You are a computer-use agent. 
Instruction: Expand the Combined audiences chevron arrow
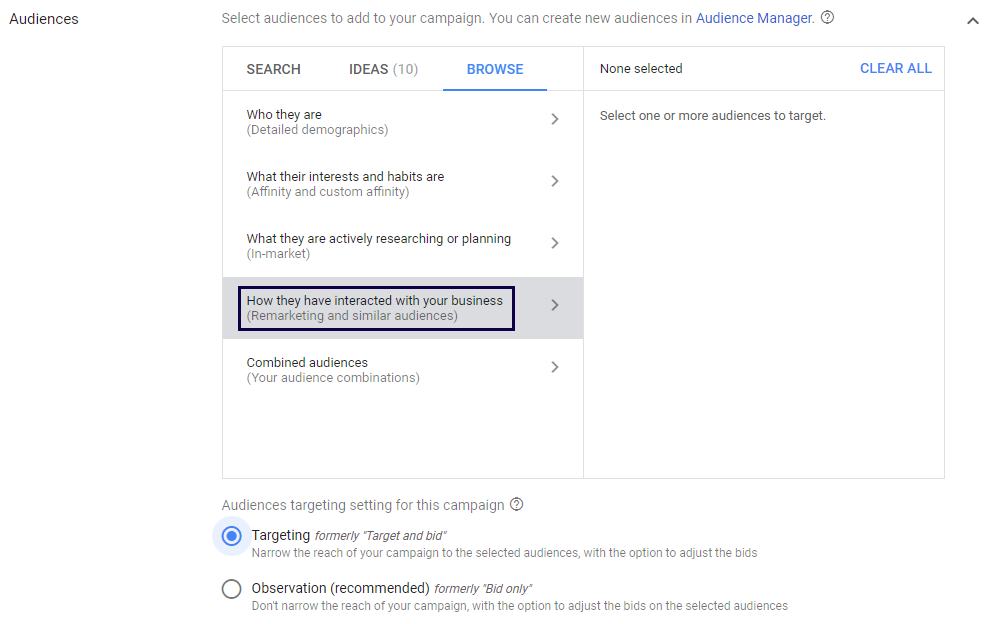[x=555, y=367]
